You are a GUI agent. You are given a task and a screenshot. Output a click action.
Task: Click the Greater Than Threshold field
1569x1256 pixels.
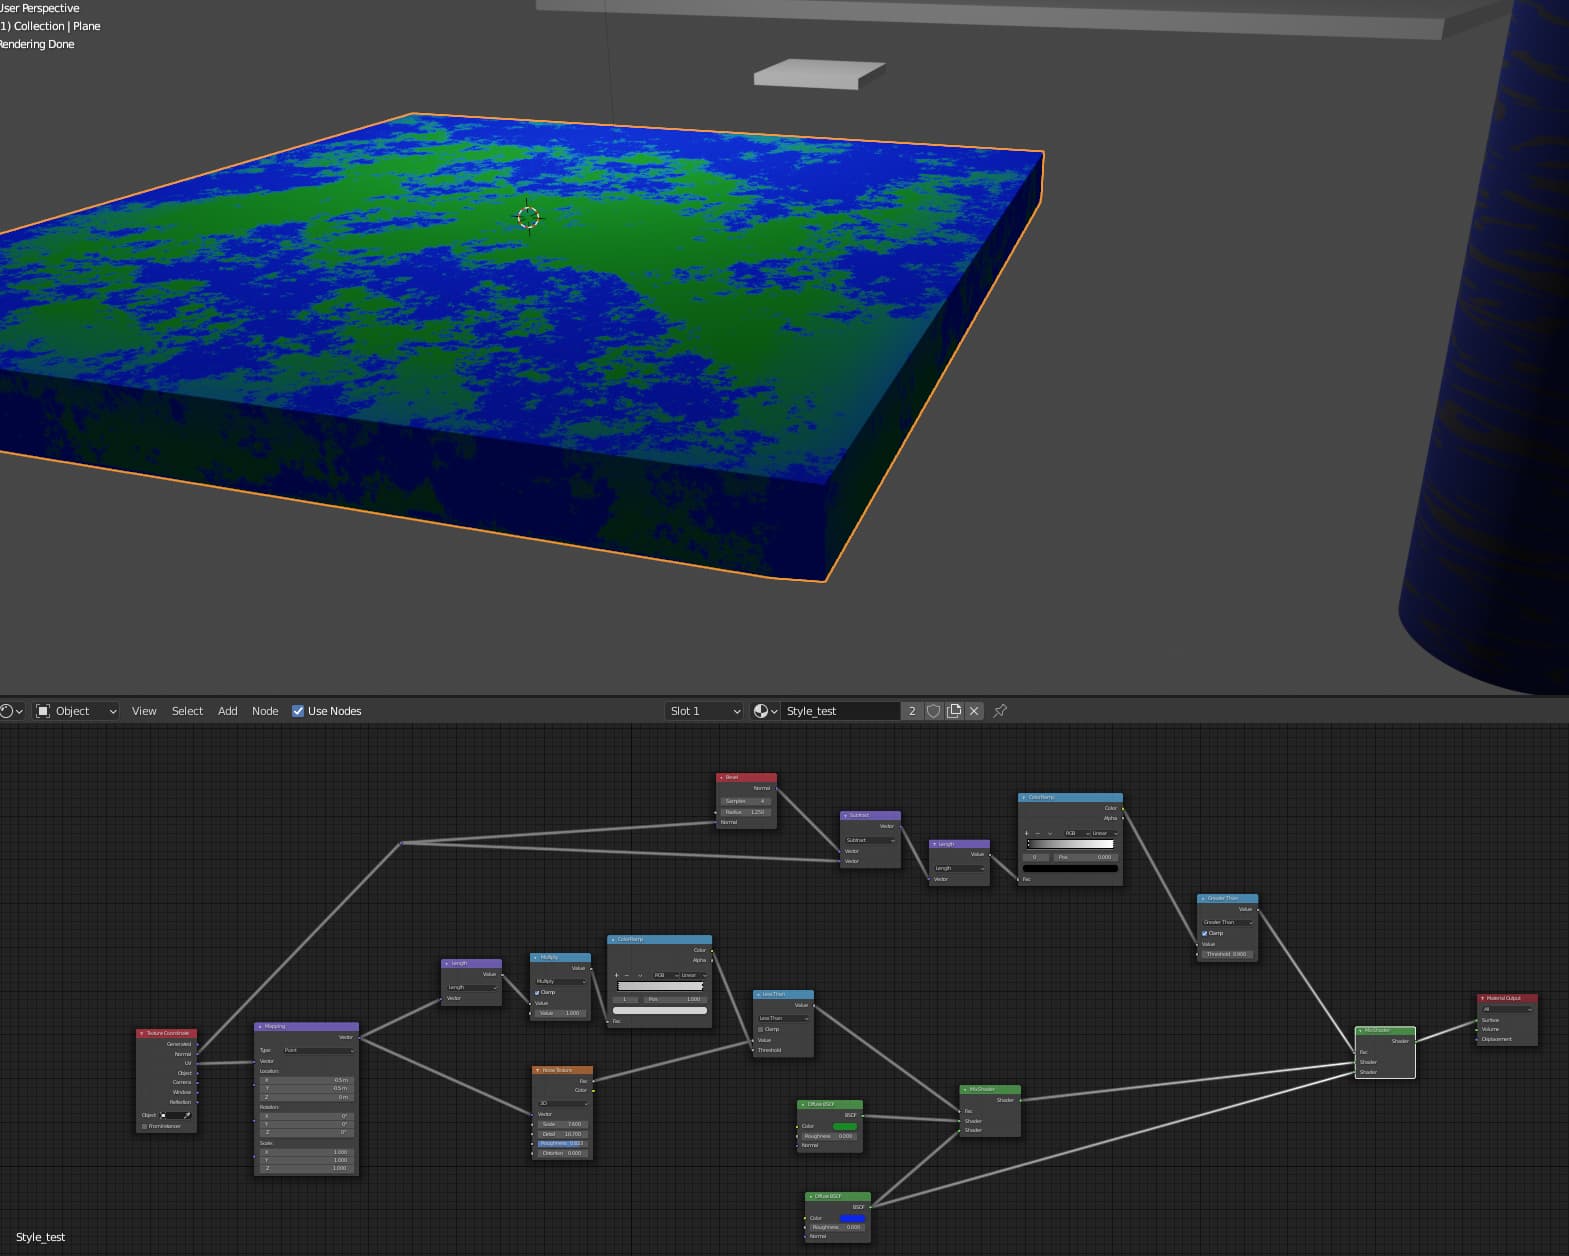[x=1226, y=954]
